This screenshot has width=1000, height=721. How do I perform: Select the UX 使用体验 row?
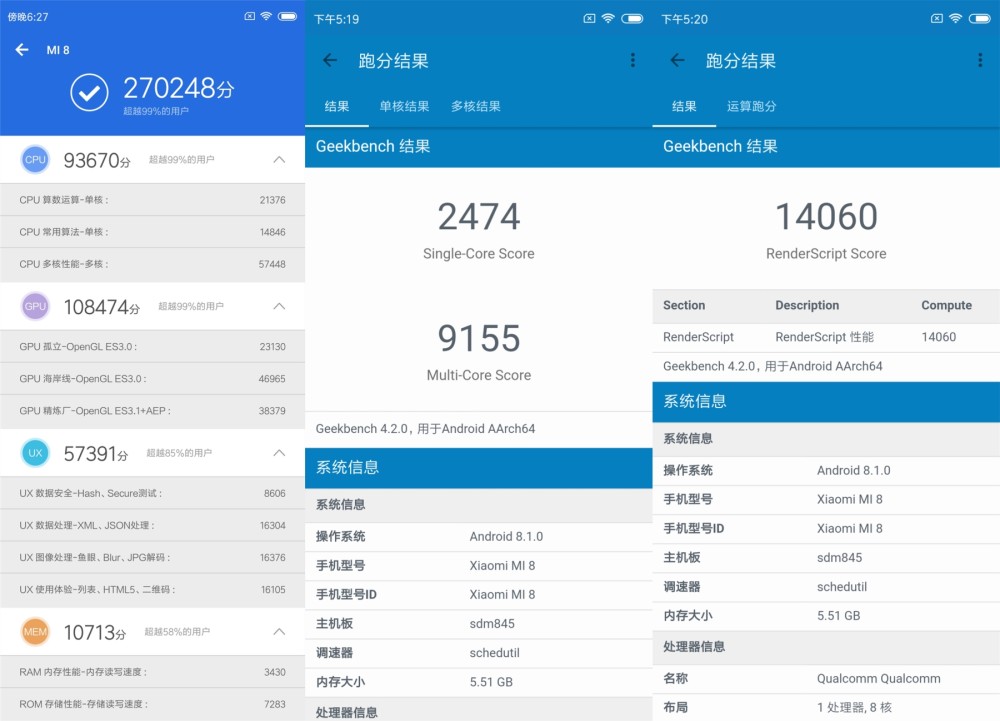pos(152,590)
